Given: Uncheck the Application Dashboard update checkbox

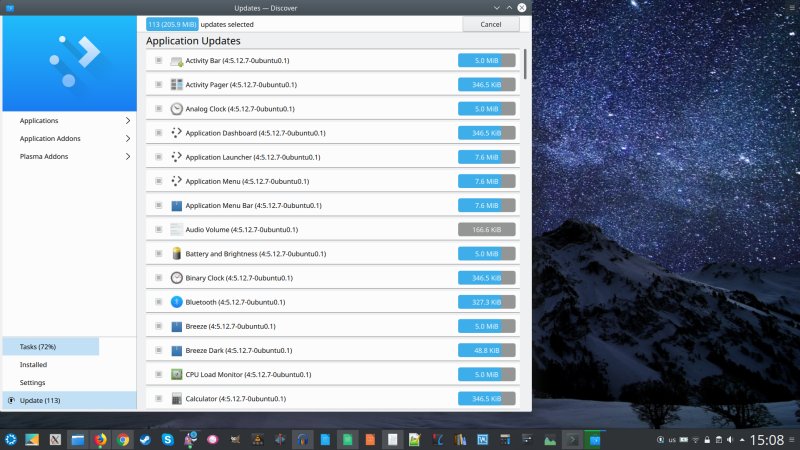Looking at the screenshot, I should pos(159,133).
